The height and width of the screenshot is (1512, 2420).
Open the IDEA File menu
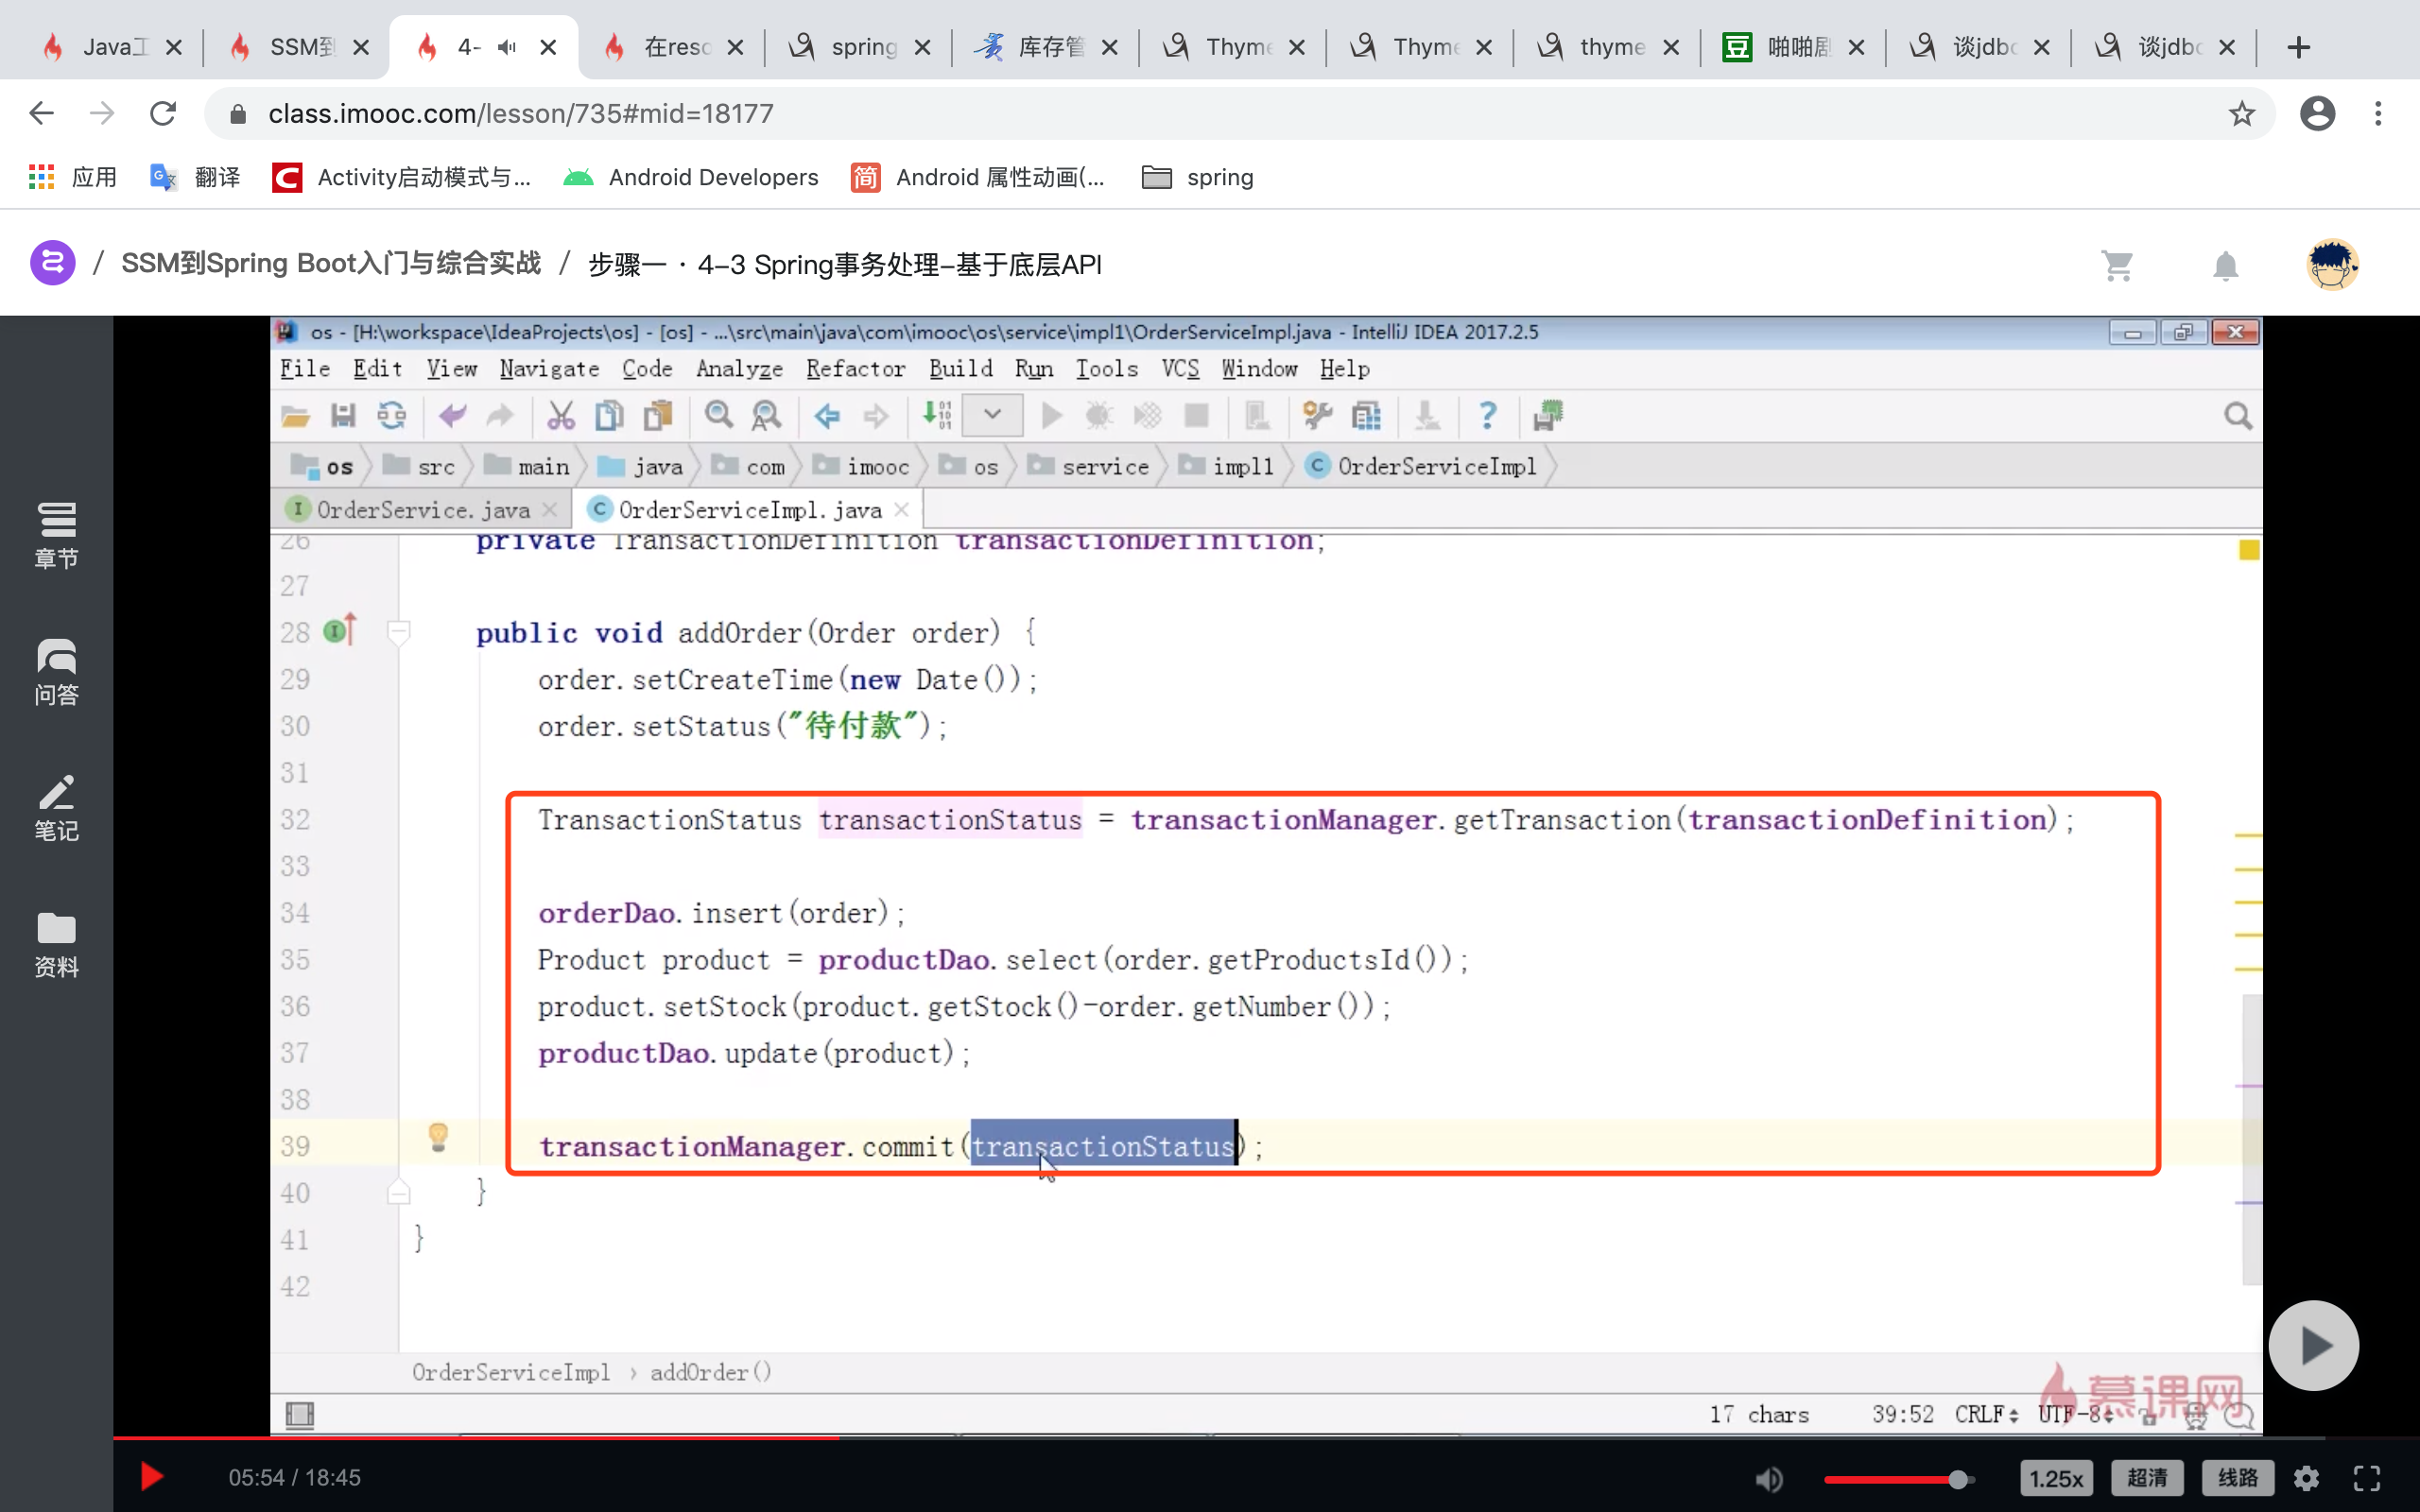(305, 369)
